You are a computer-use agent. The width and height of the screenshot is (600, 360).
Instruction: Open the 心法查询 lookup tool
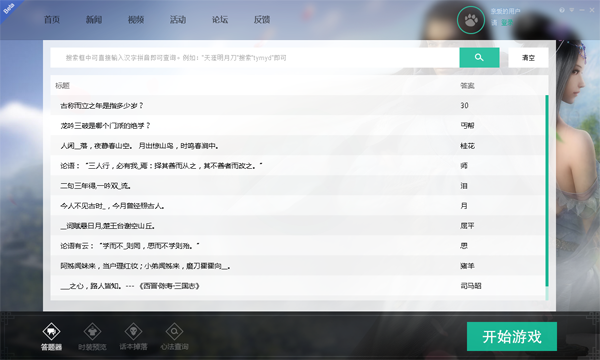[174, 337]
